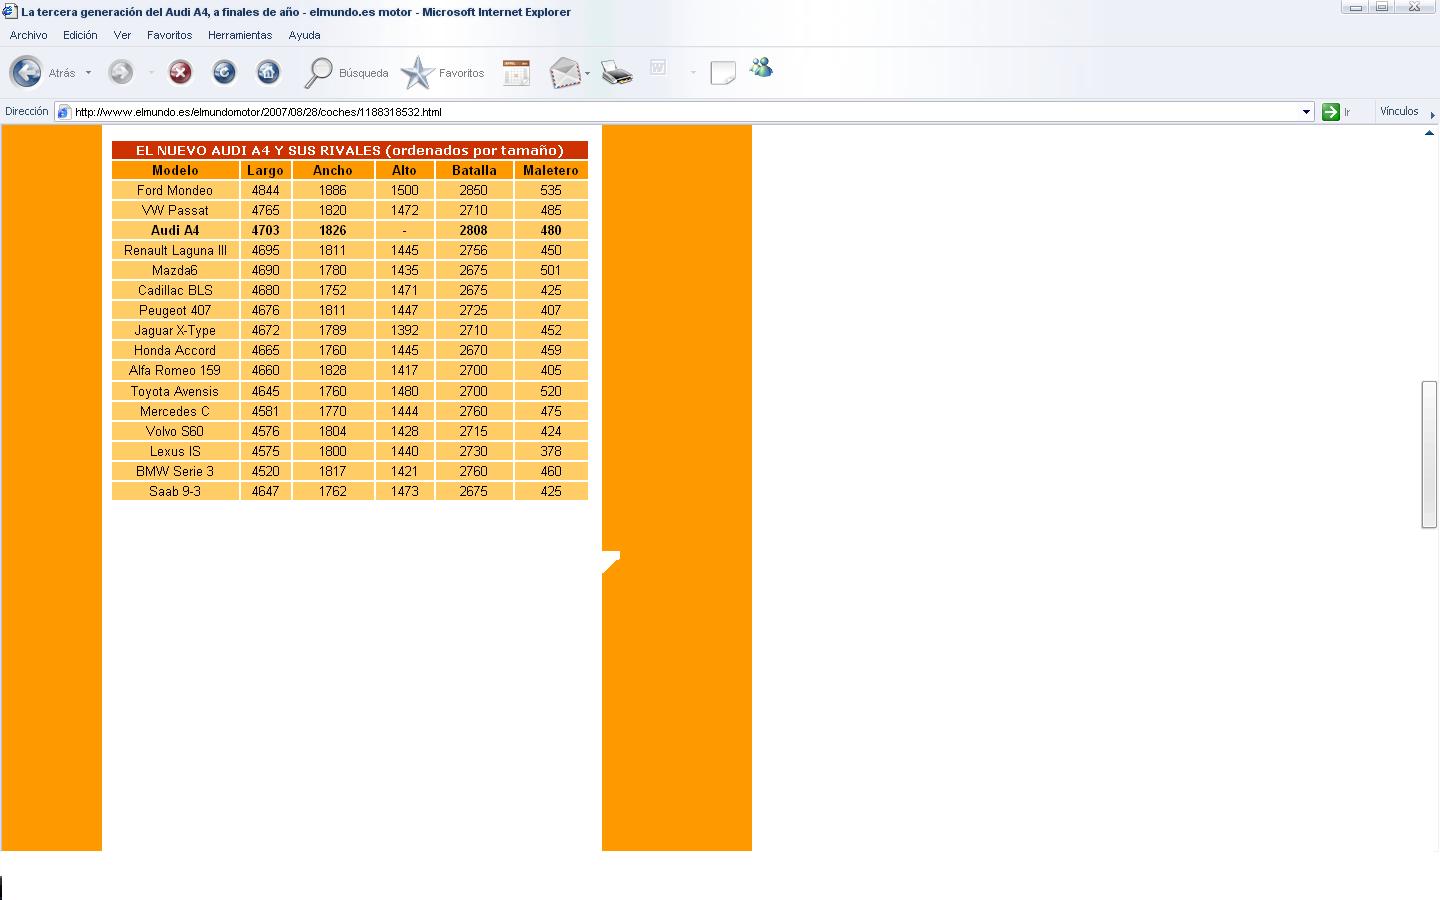
Task: Click the blank note Discuss icon
Action: click(x=723, y=72)
